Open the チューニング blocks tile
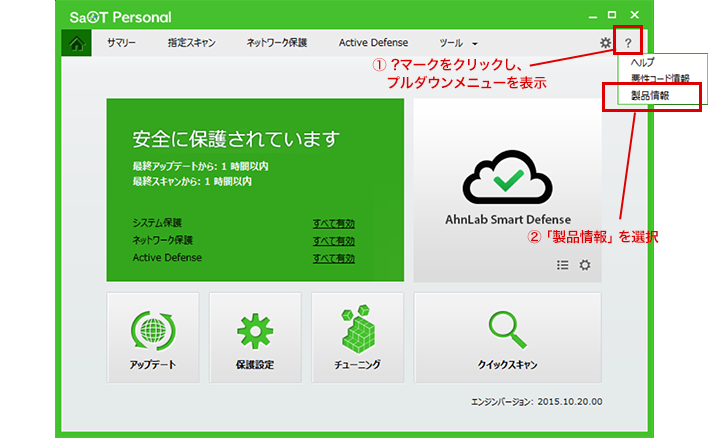Screen dimensions: 708x438 click(x=358, y=338)
